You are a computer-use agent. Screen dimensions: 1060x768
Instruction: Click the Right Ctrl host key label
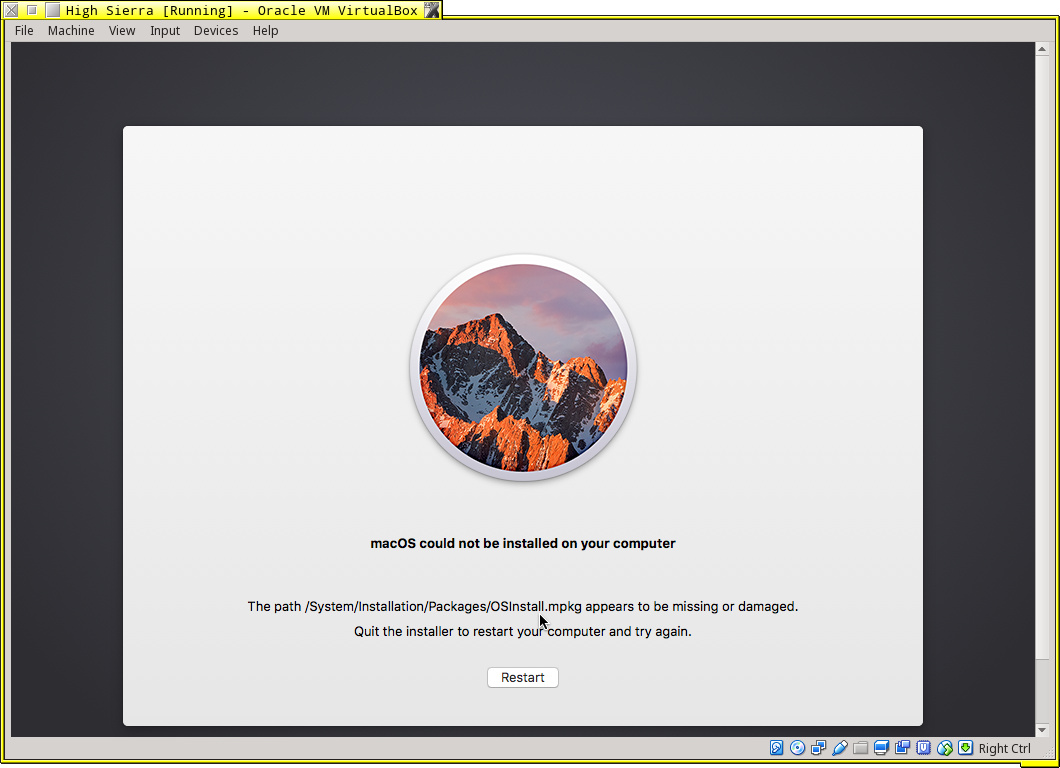click(1005, 748)
